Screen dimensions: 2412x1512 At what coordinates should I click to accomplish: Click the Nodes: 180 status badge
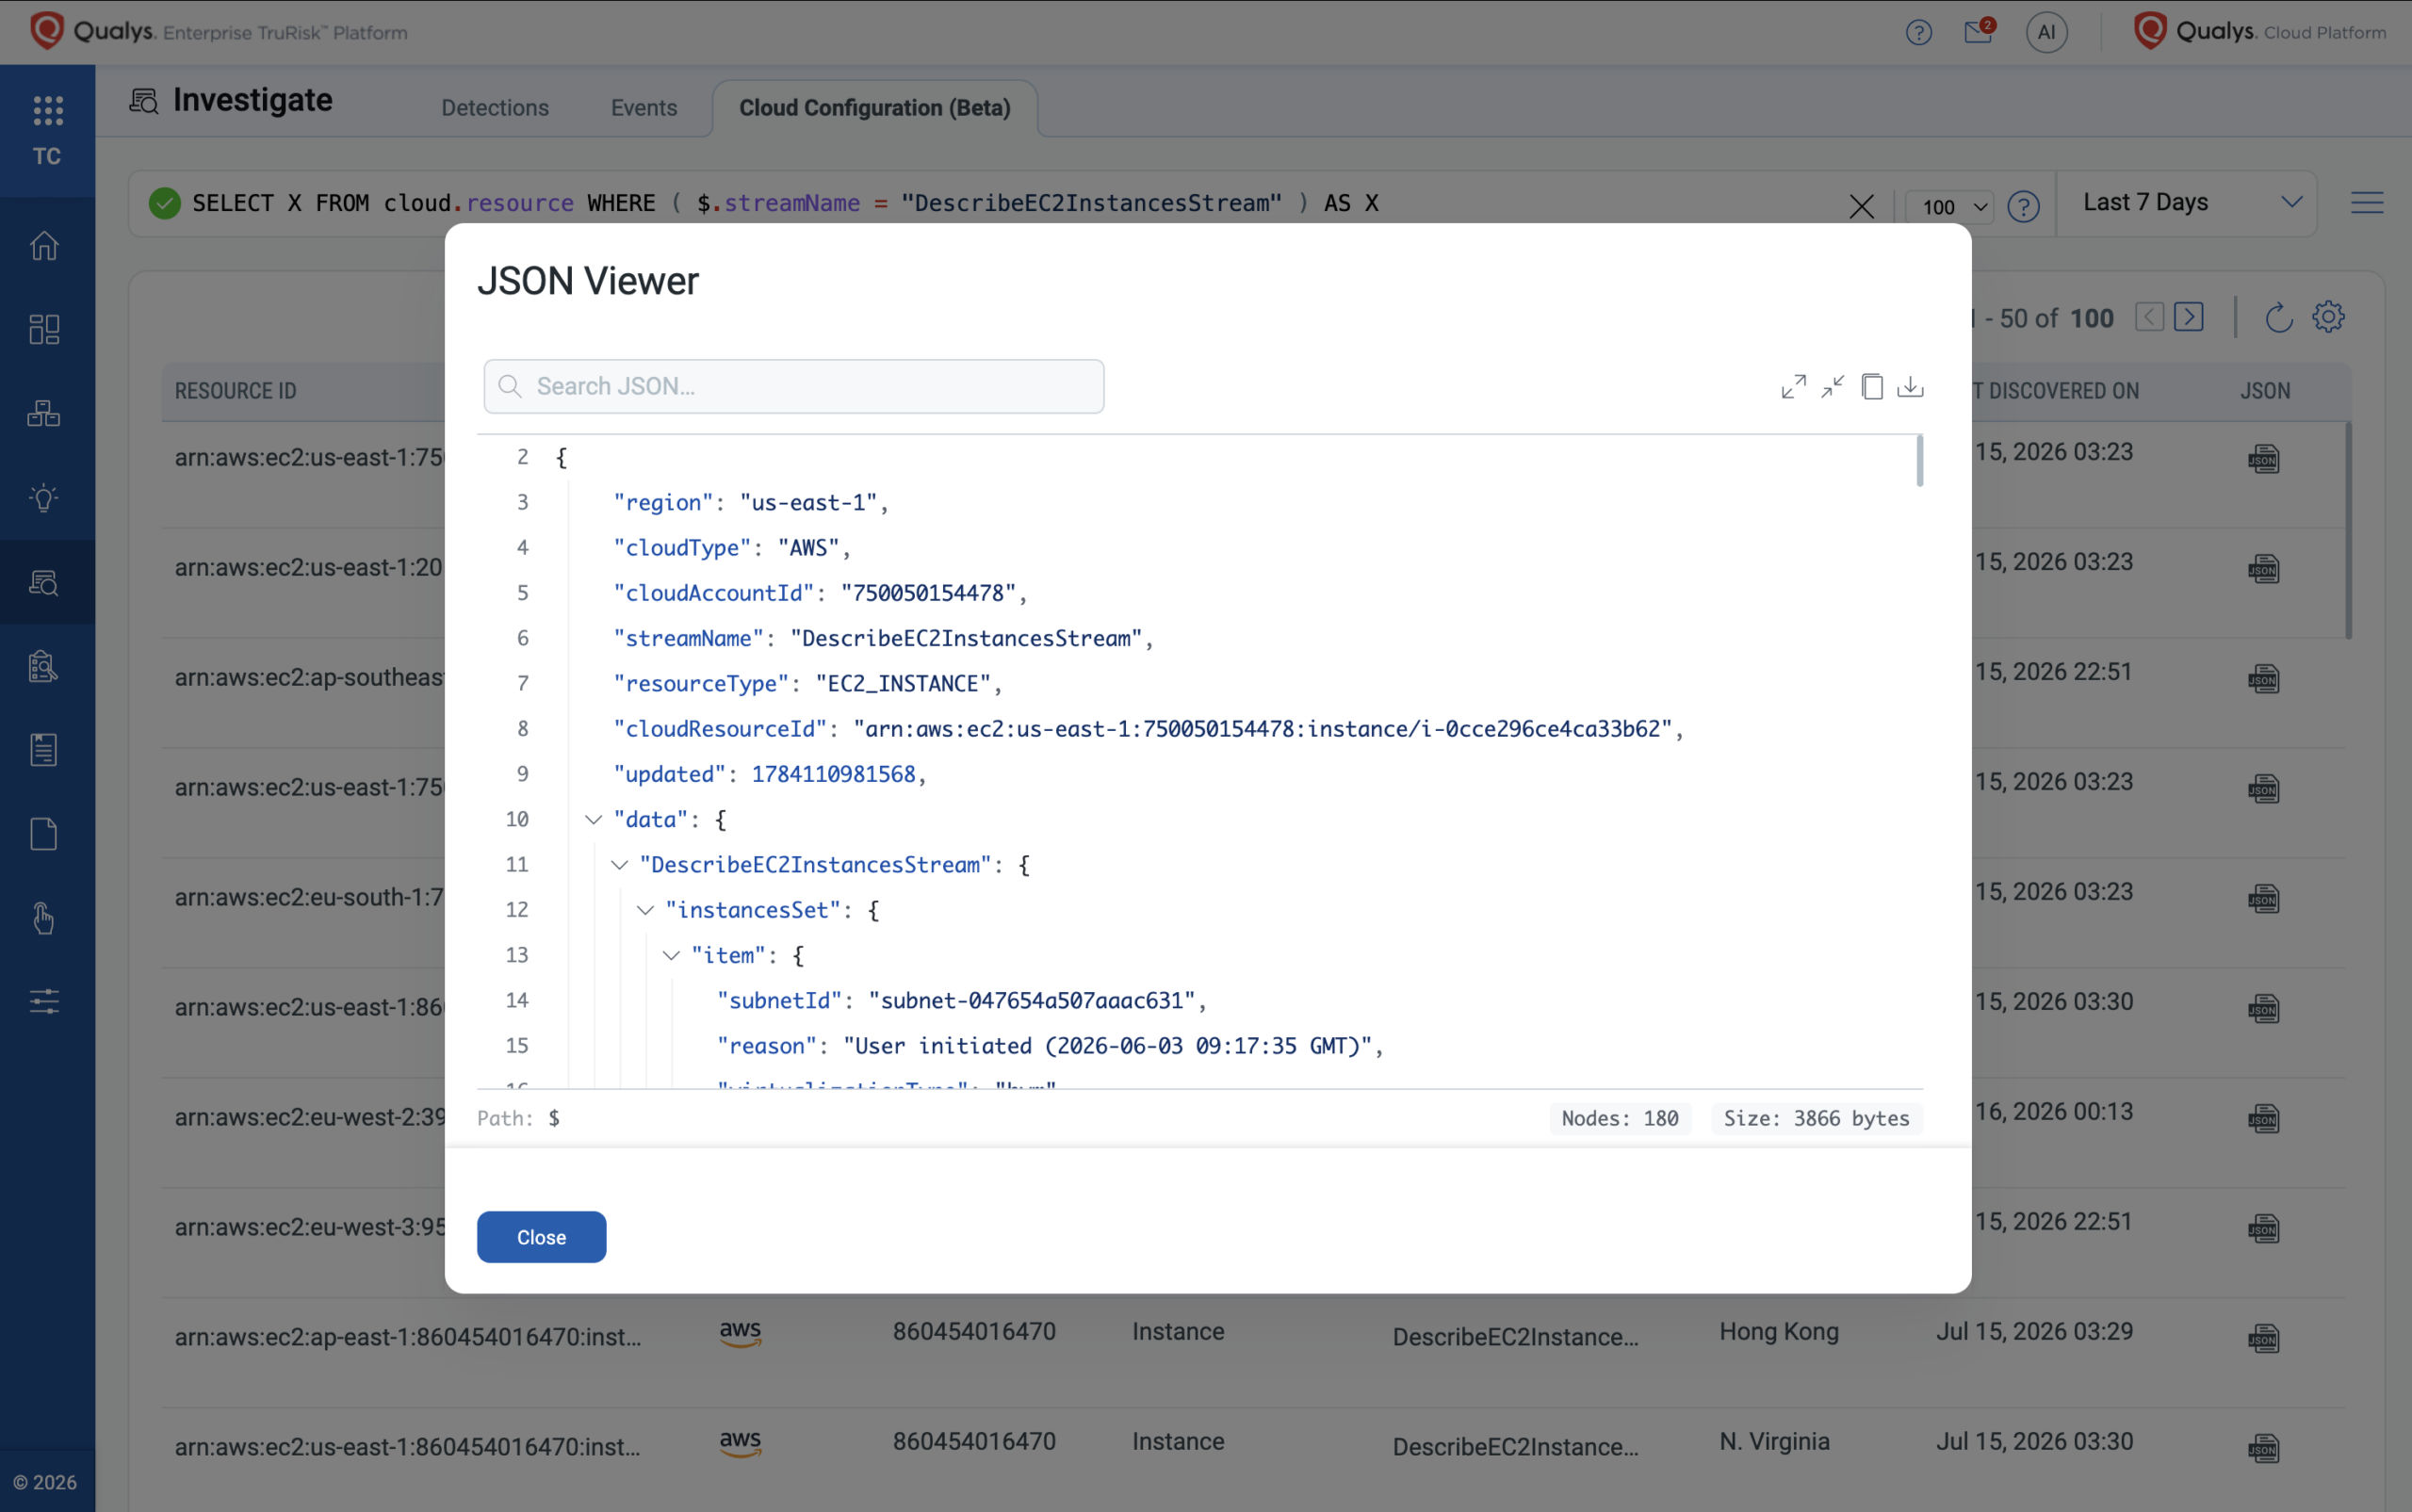pos(1620,1119)
